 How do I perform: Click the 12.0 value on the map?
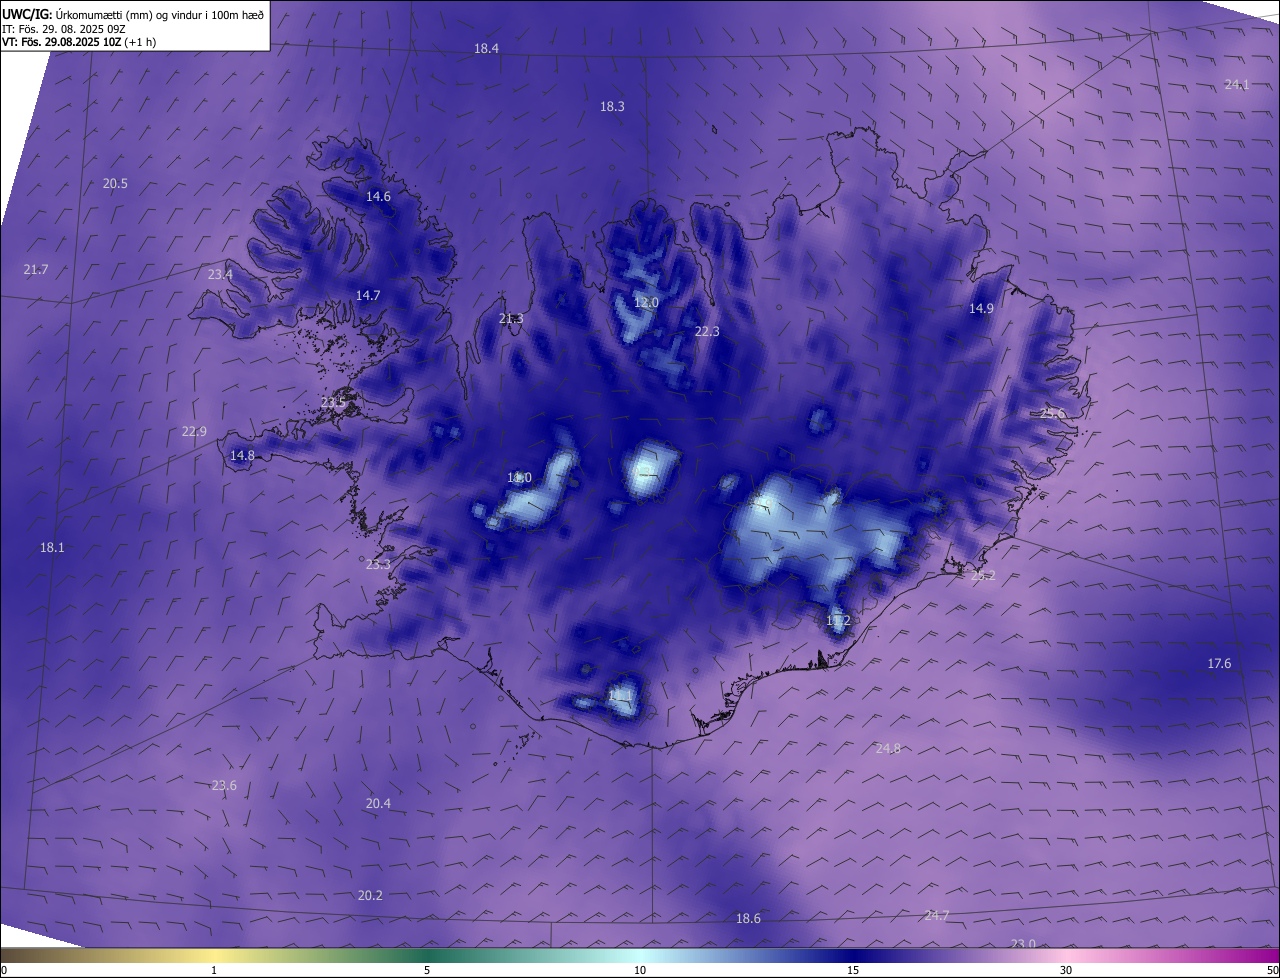click(x=646, y=303)
